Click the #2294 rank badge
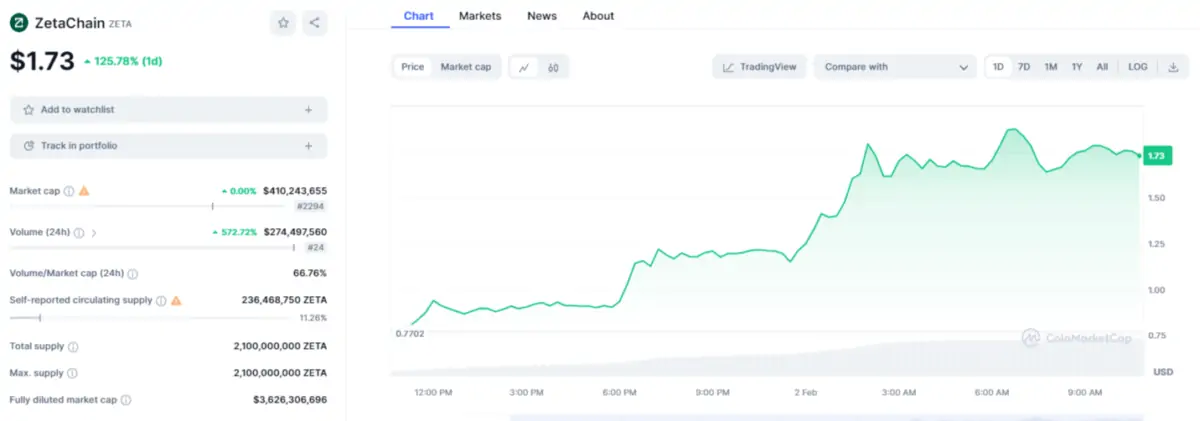The width and height of the screenshot is (1200, 421). (x=311, y=206)
